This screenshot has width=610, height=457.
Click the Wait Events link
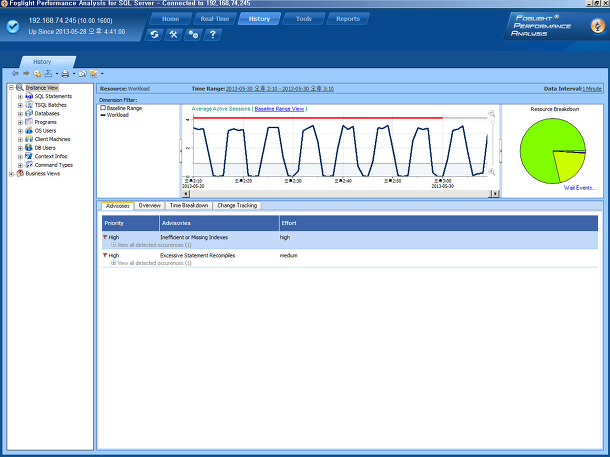pyautogui.click(x=580, y=187)
